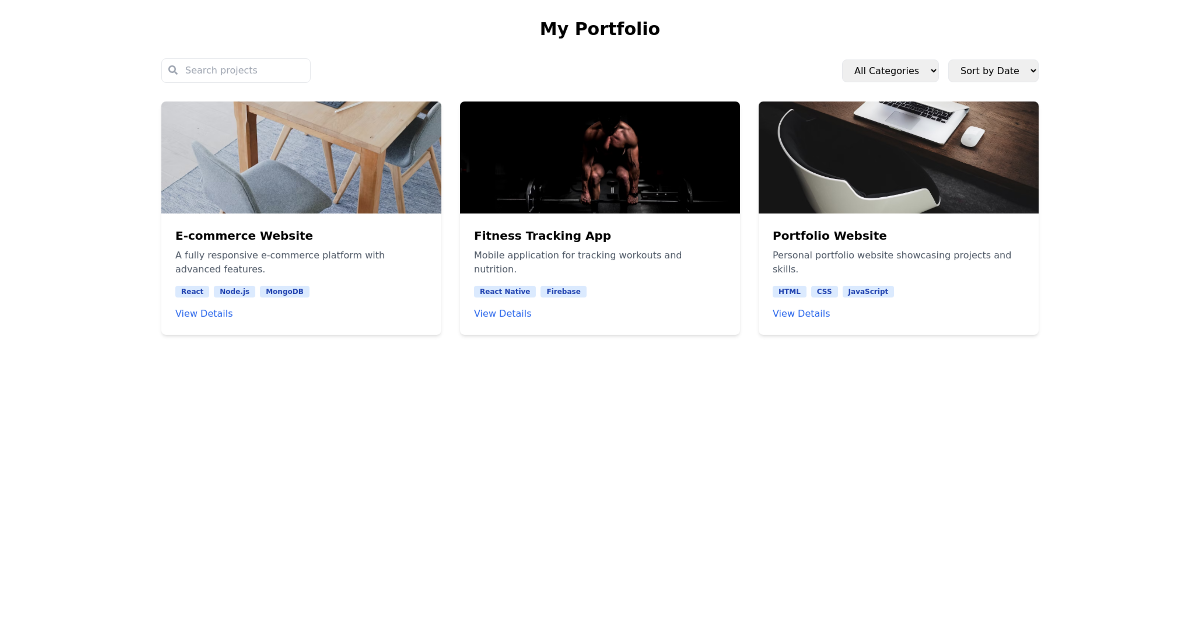Click the Fitness Tracking App title

pos(542,236)
